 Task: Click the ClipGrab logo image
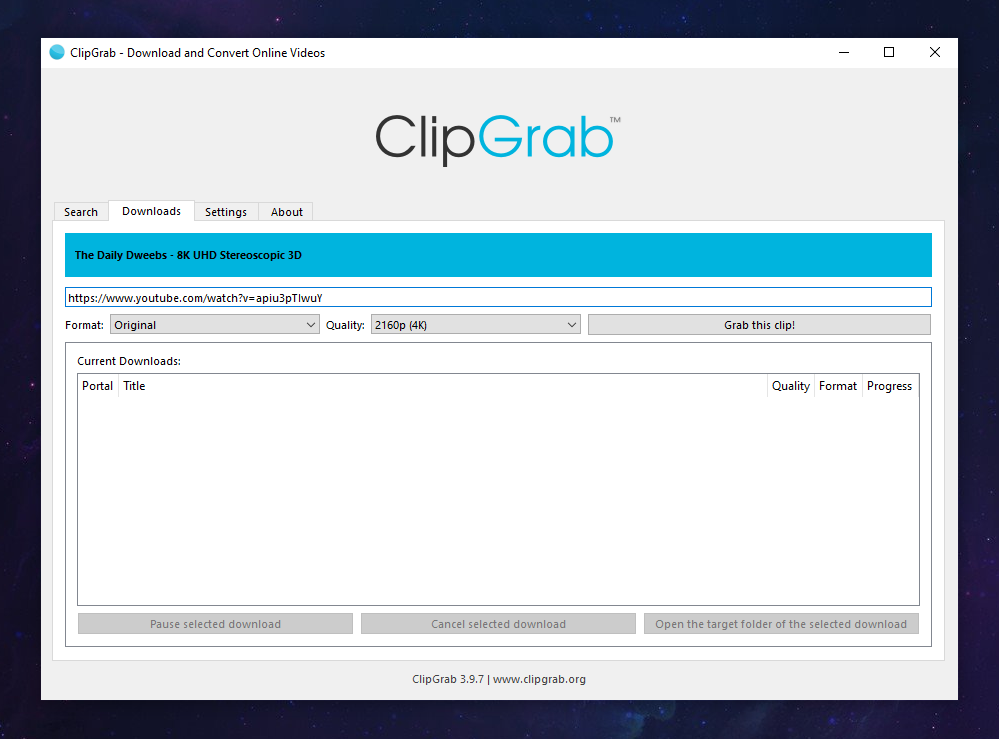498,139
